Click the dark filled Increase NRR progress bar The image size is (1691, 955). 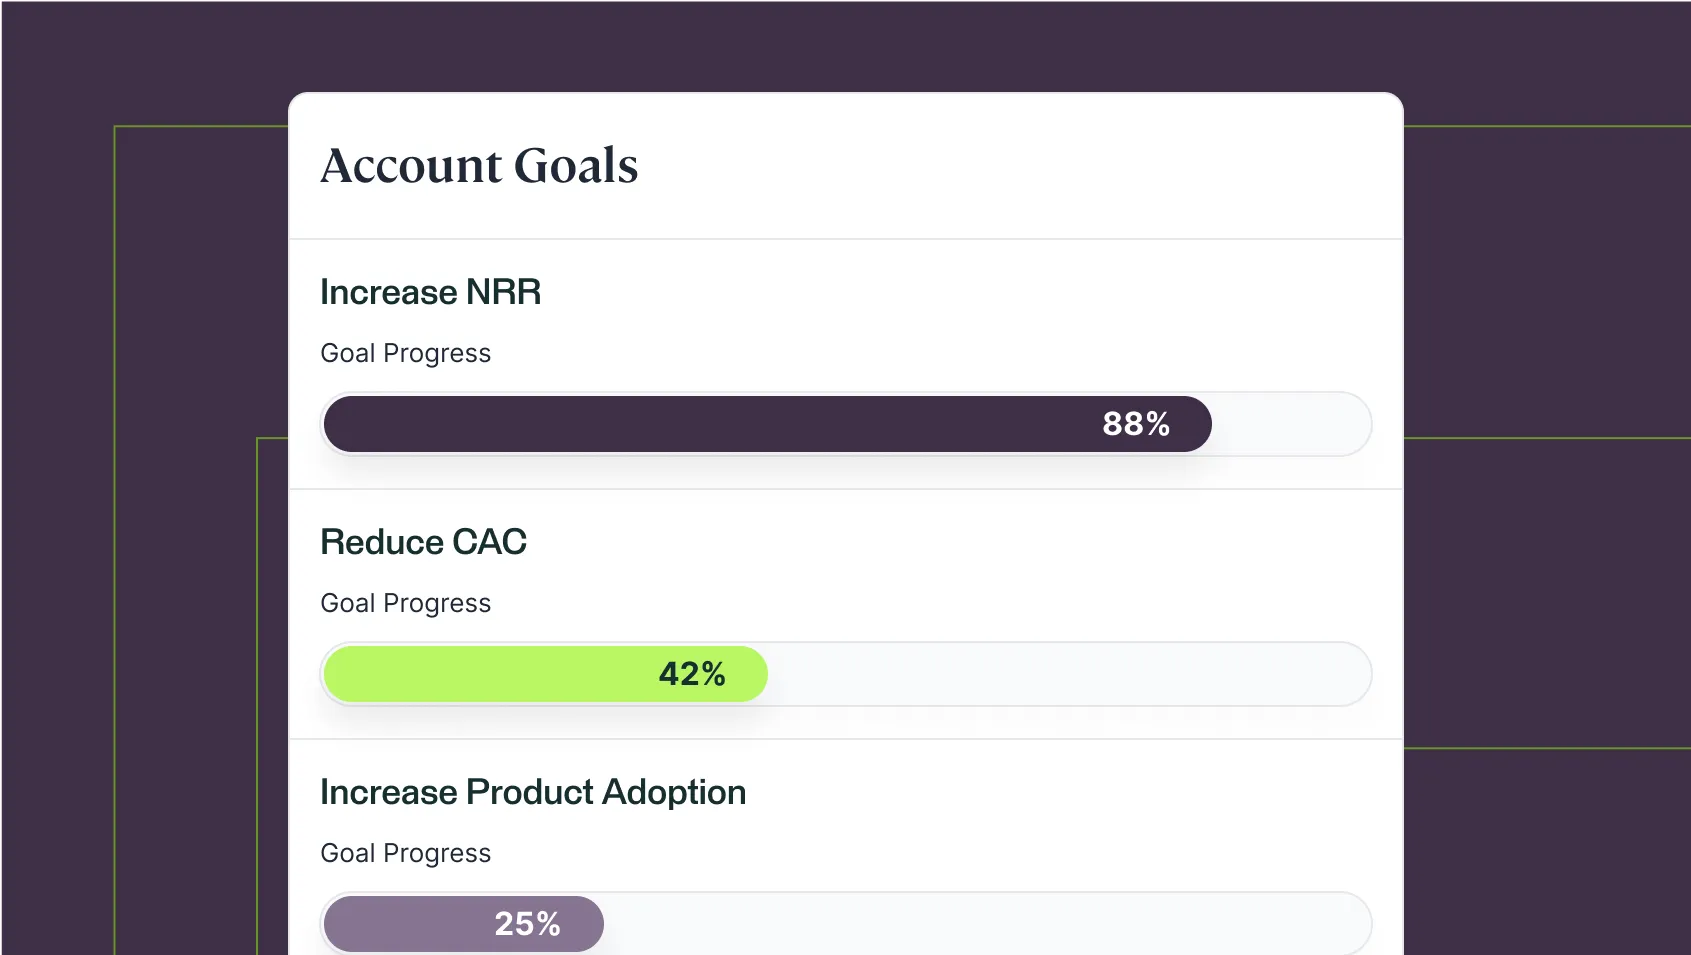coord(700,424)
